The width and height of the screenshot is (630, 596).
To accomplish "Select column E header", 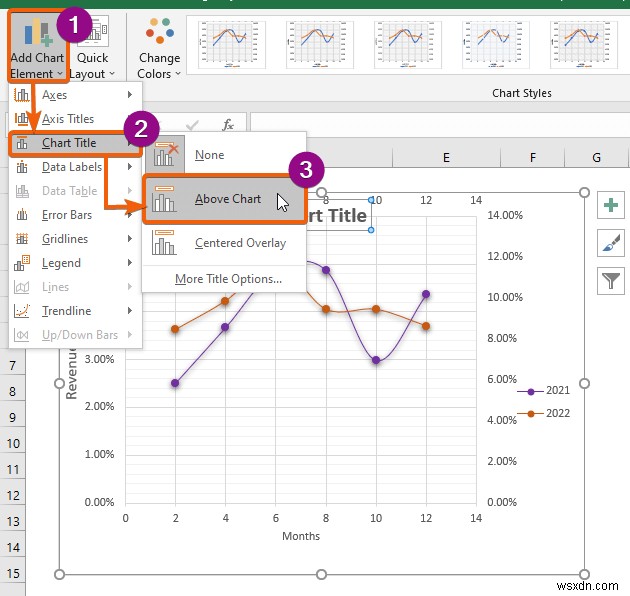I will [446, 158].
